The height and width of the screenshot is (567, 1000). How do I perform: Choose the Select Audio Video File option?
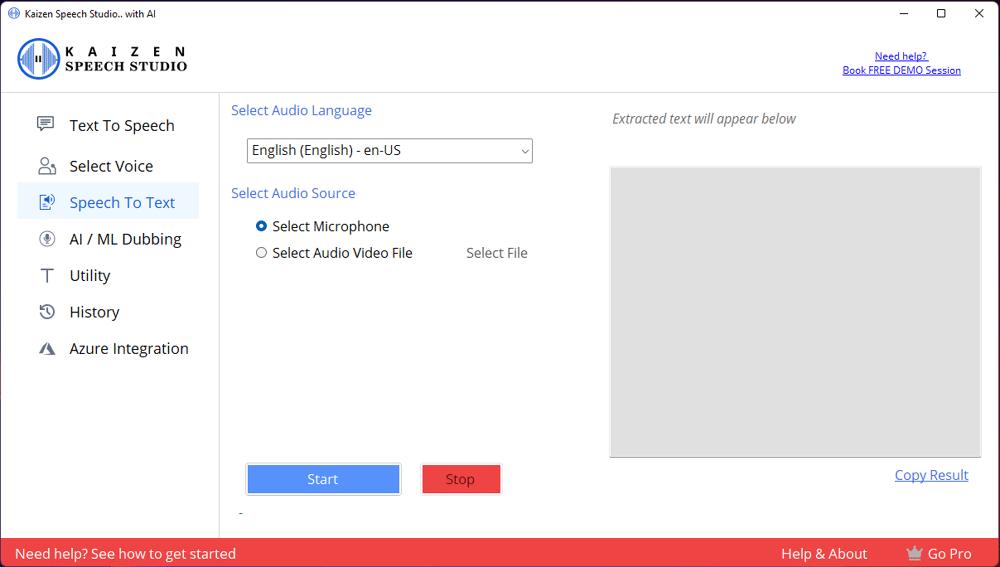[262, 253]
